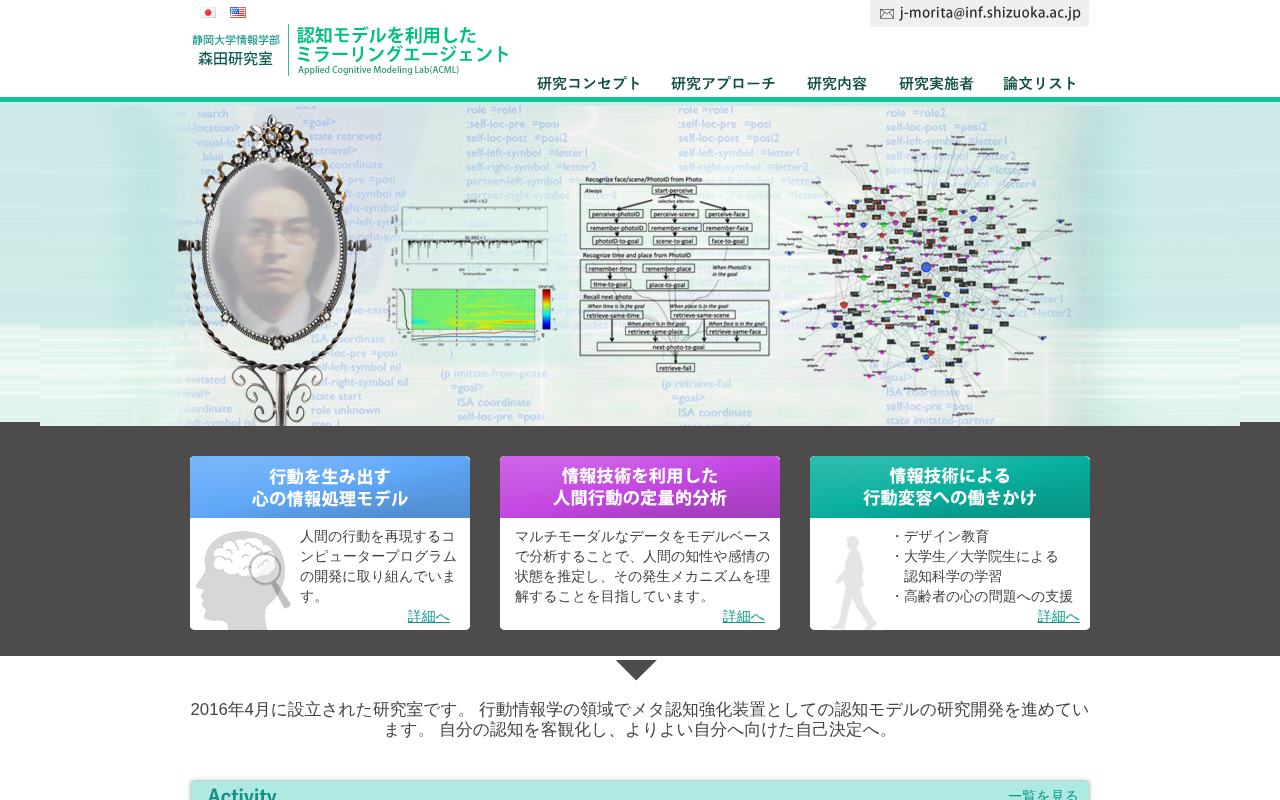Click the walking person silhouette icon
Screen dimensions: 1280x800
click(853, 583)
